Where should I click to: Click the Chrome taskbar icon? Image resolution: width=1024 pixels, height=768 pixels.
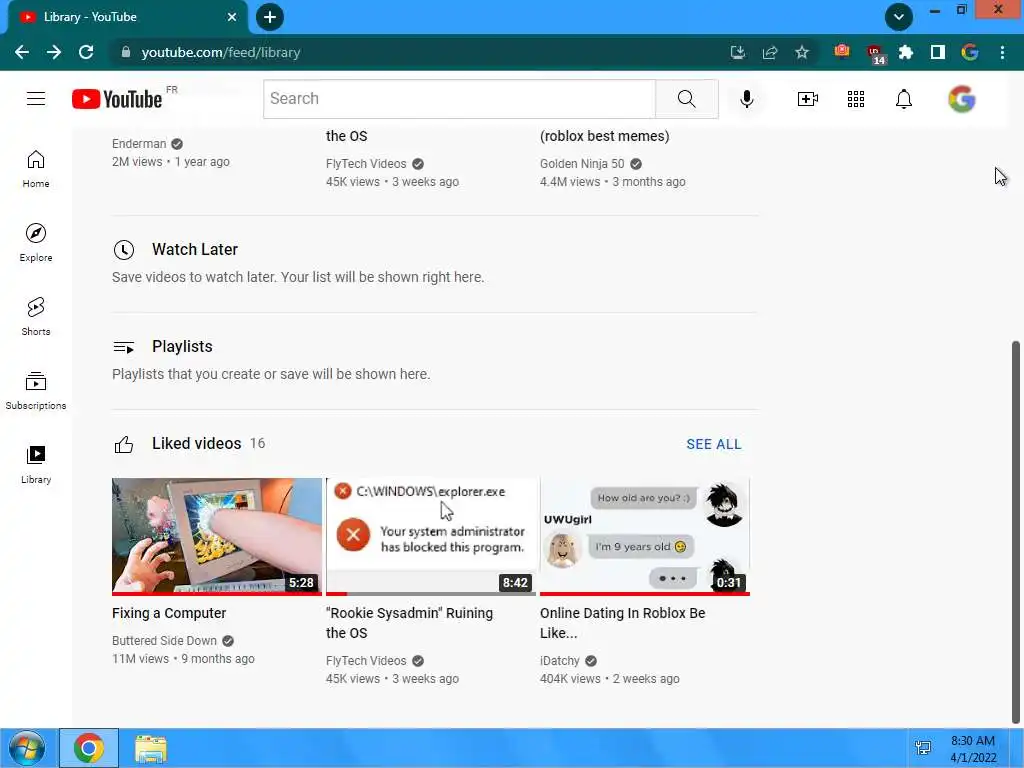[x=89, y=748]
